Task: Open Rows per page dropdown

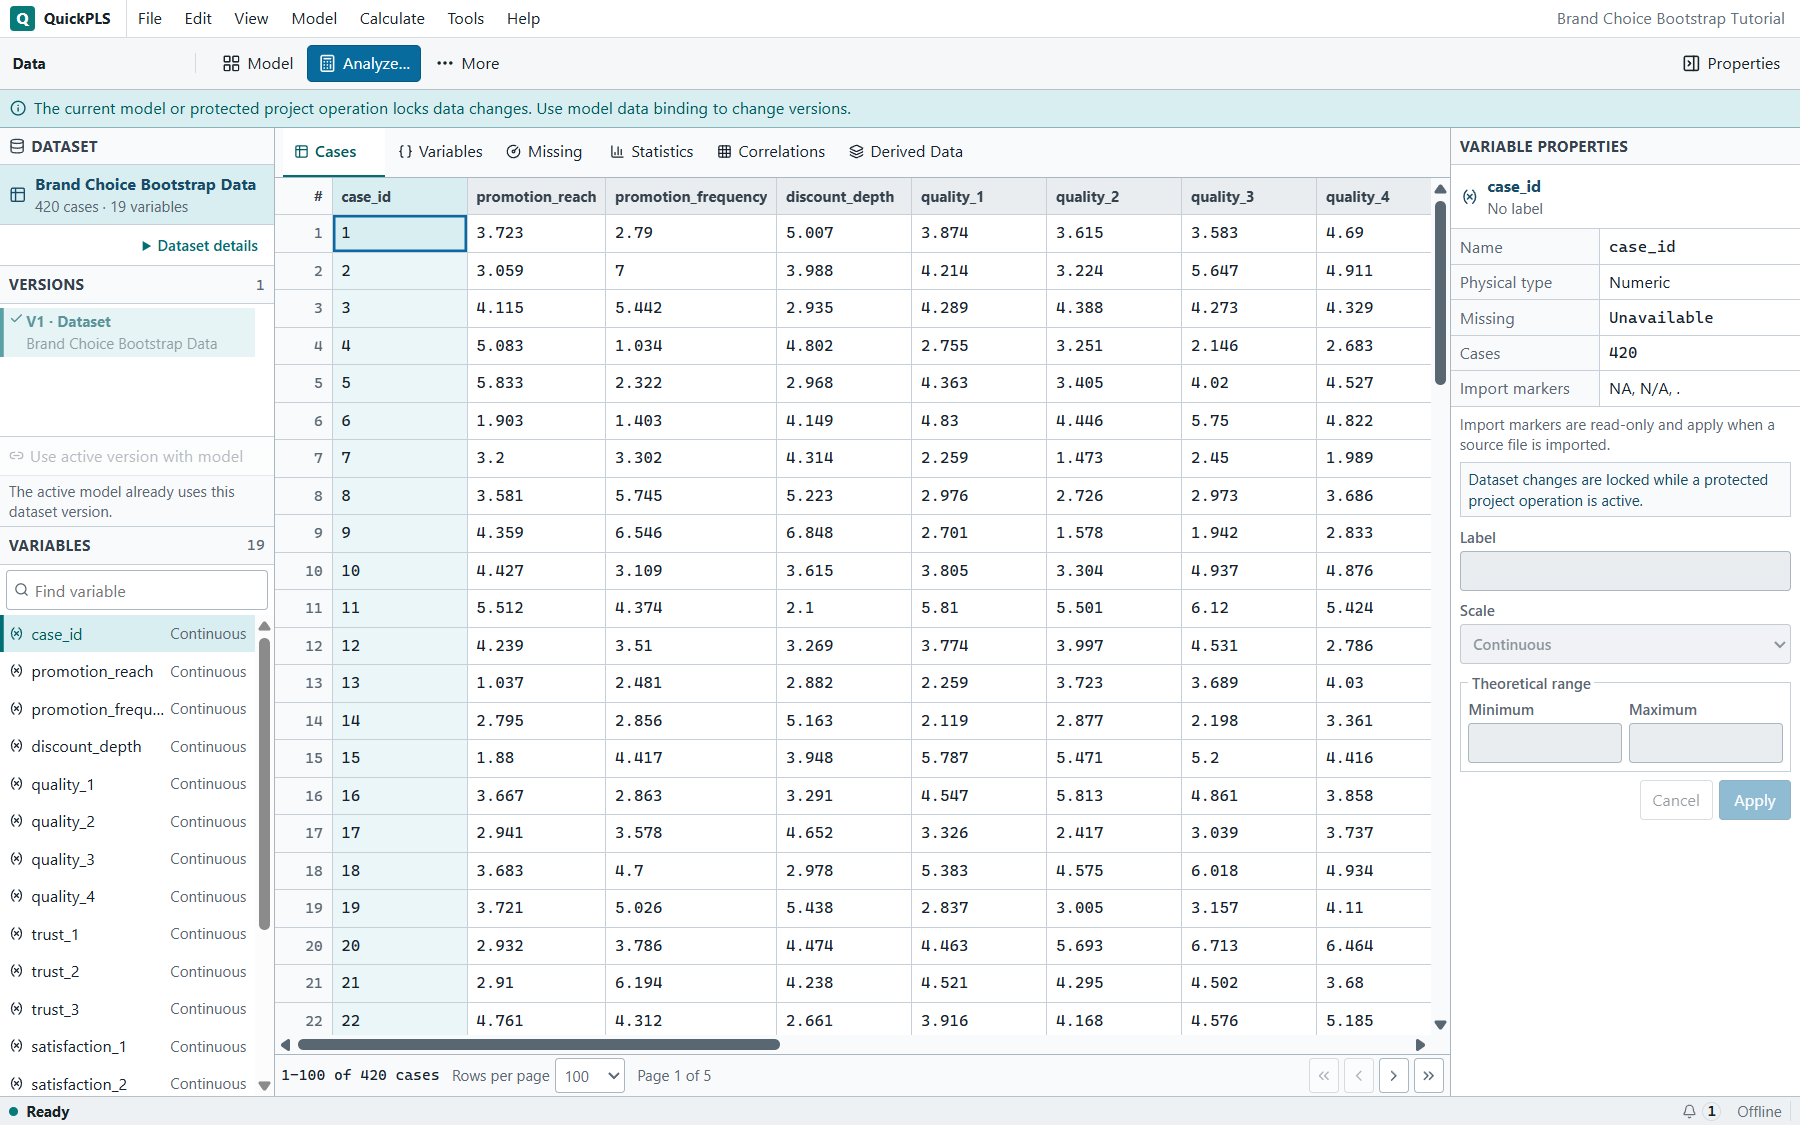Action: click(590, 1076)
